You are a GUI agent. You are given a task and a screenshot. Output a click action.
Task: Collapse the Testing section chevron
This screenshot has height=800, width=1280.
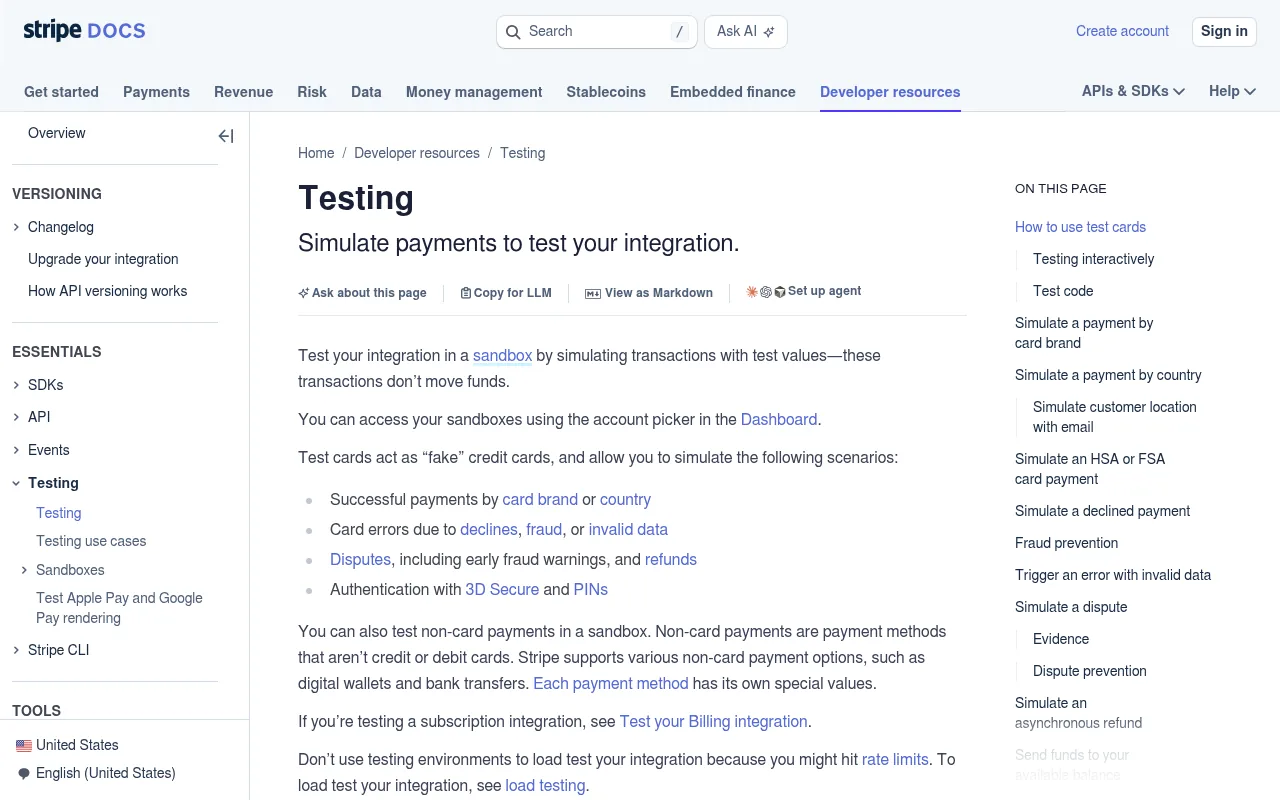[16, 483]
